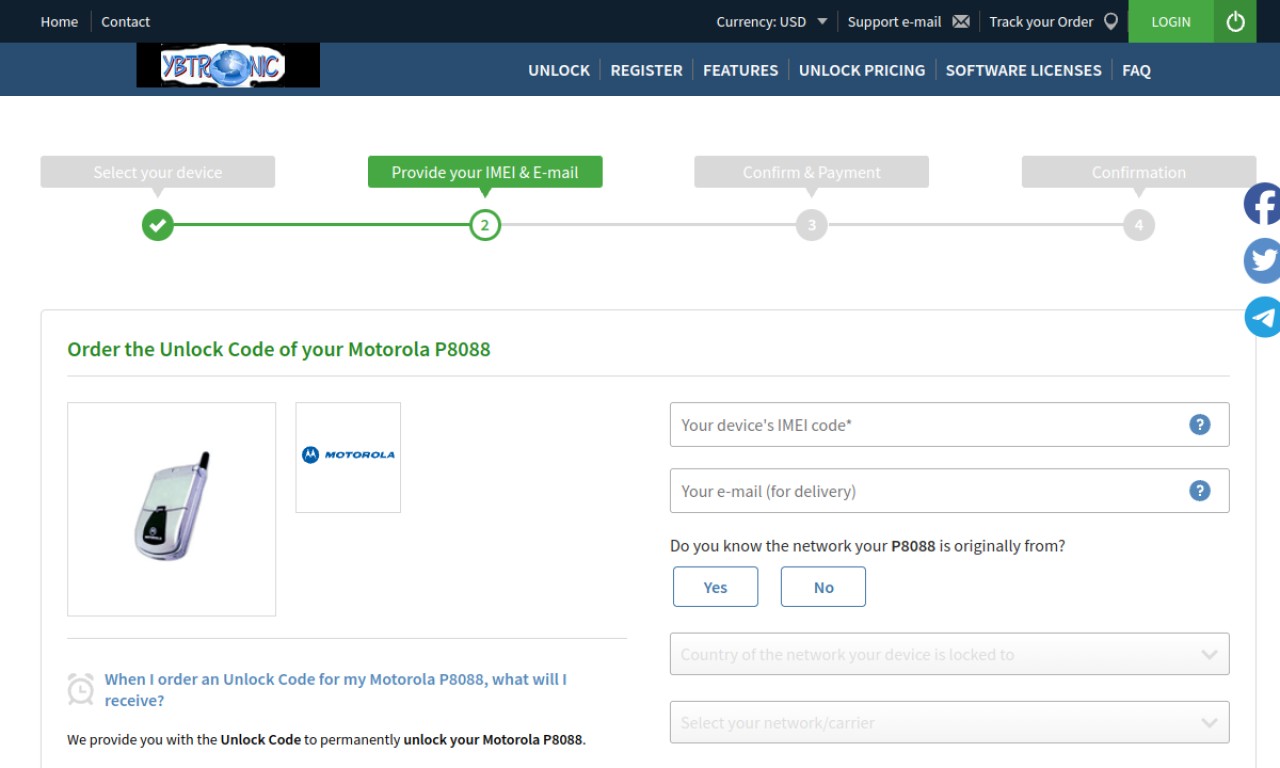Click the green Login button

(1171, 21)
